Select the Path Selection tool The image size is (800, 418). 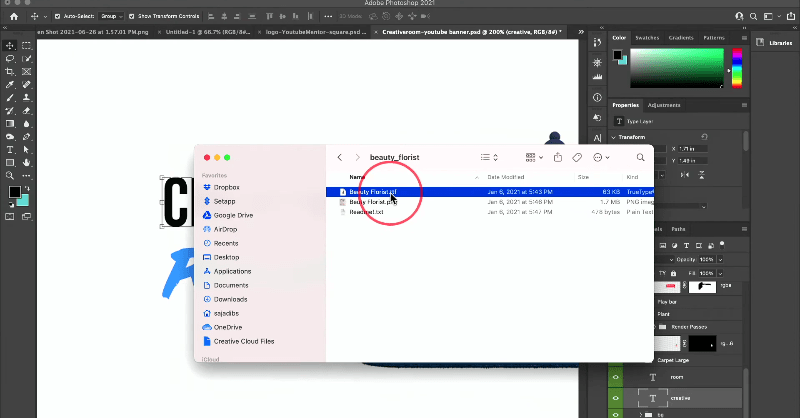click(27, 150)
